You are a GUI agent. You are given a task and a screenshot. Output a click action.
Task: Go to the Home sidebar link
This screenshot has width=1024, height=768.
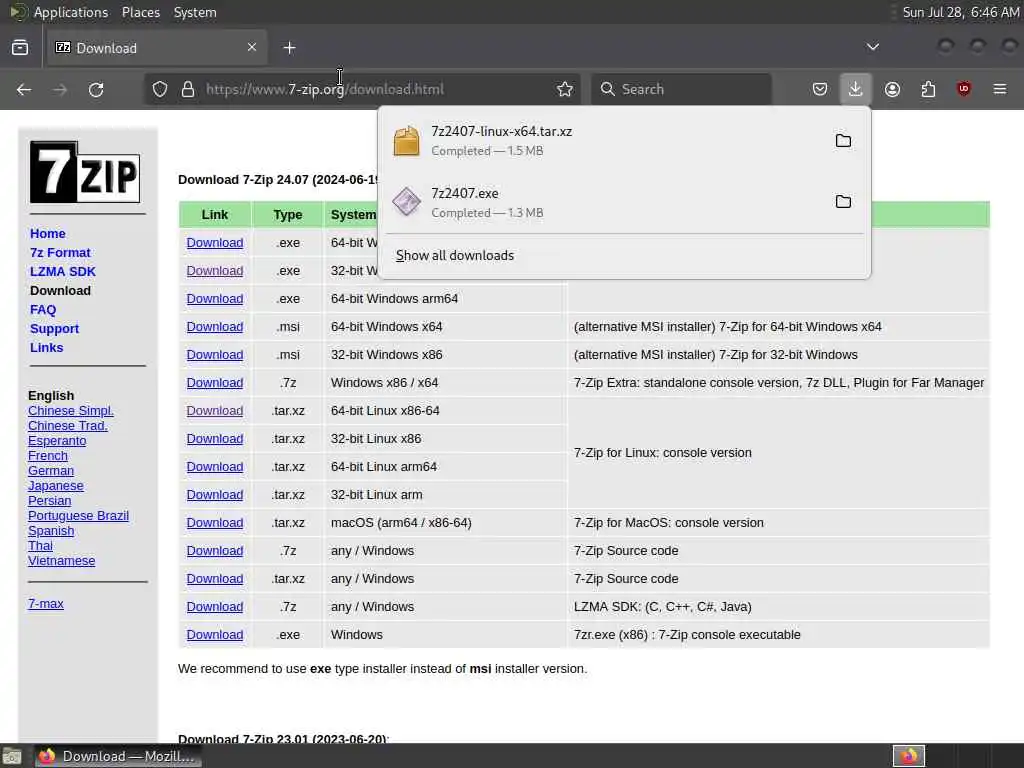click(48, 233)
